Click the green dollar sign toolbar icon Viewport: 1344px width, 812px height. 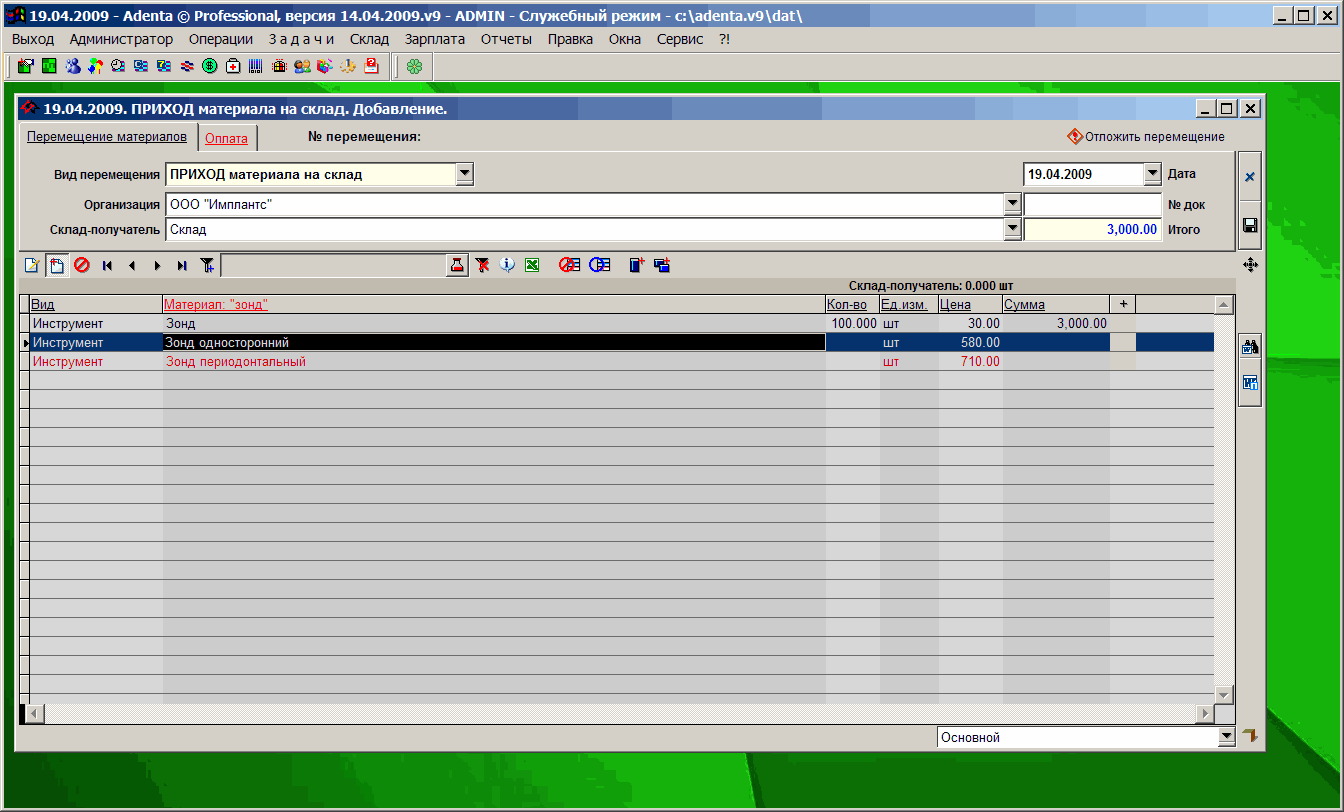click(210, 67)
